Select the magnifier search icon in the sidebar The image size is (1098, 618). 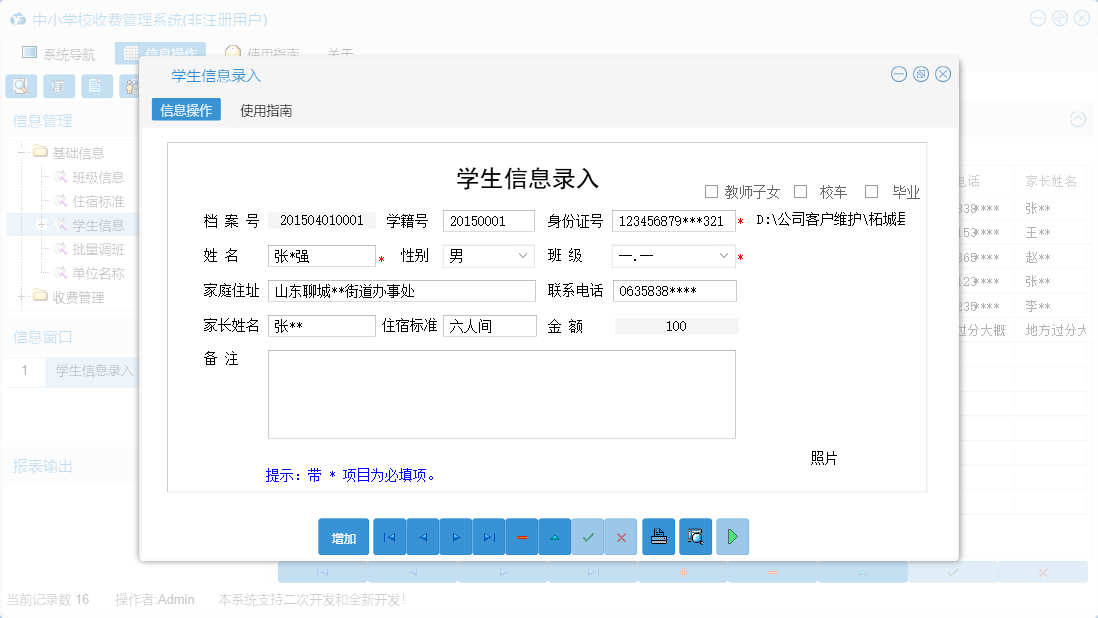coord(20,86)
